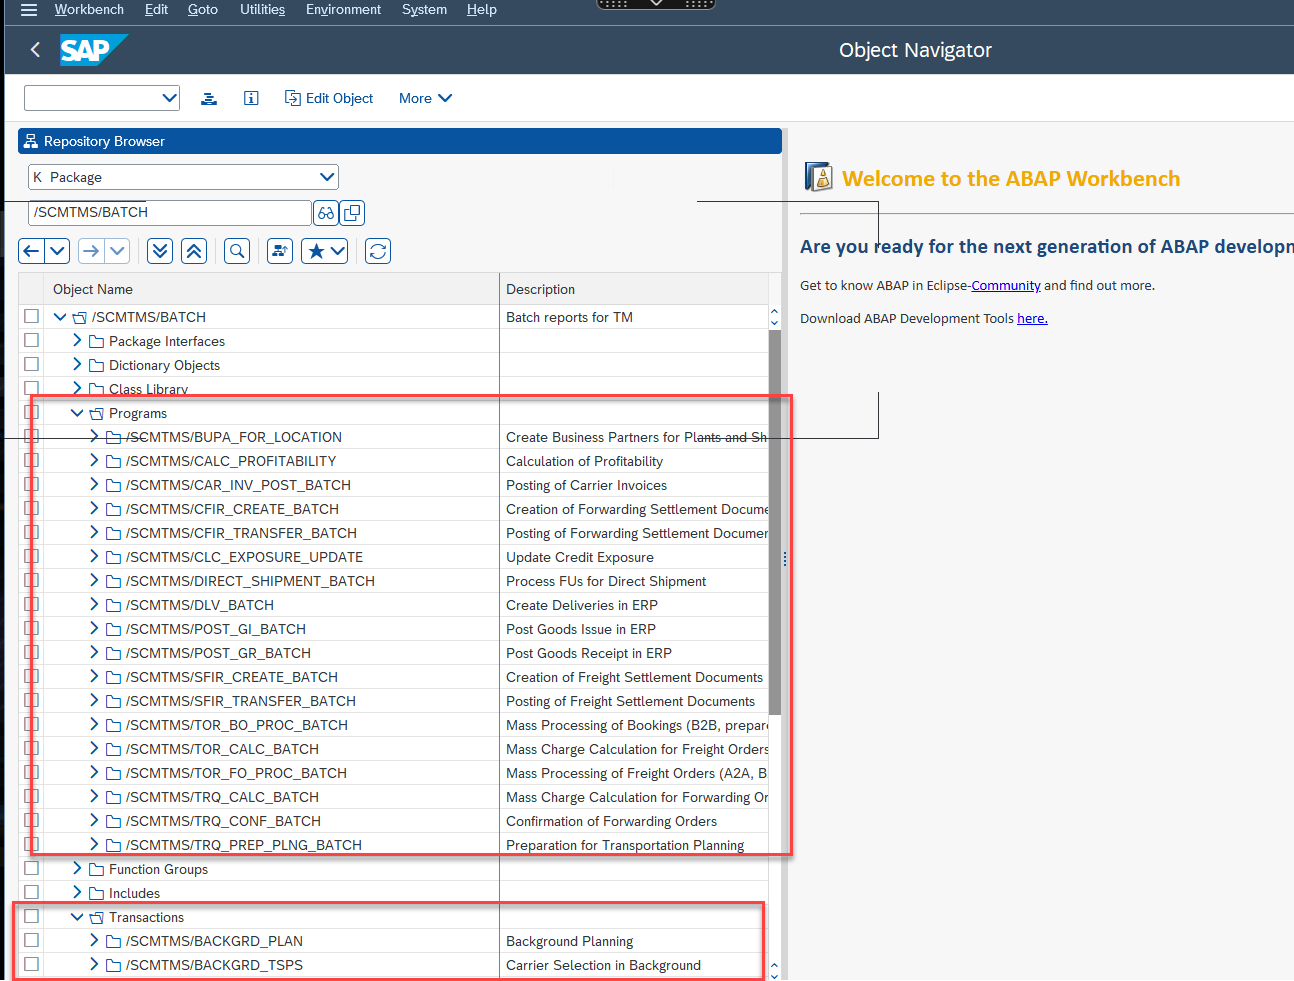Expand the /SCMTMS/CALC_PROFITABILITY node
Screen dimensions: 1294x981
[x=94, y=460]
